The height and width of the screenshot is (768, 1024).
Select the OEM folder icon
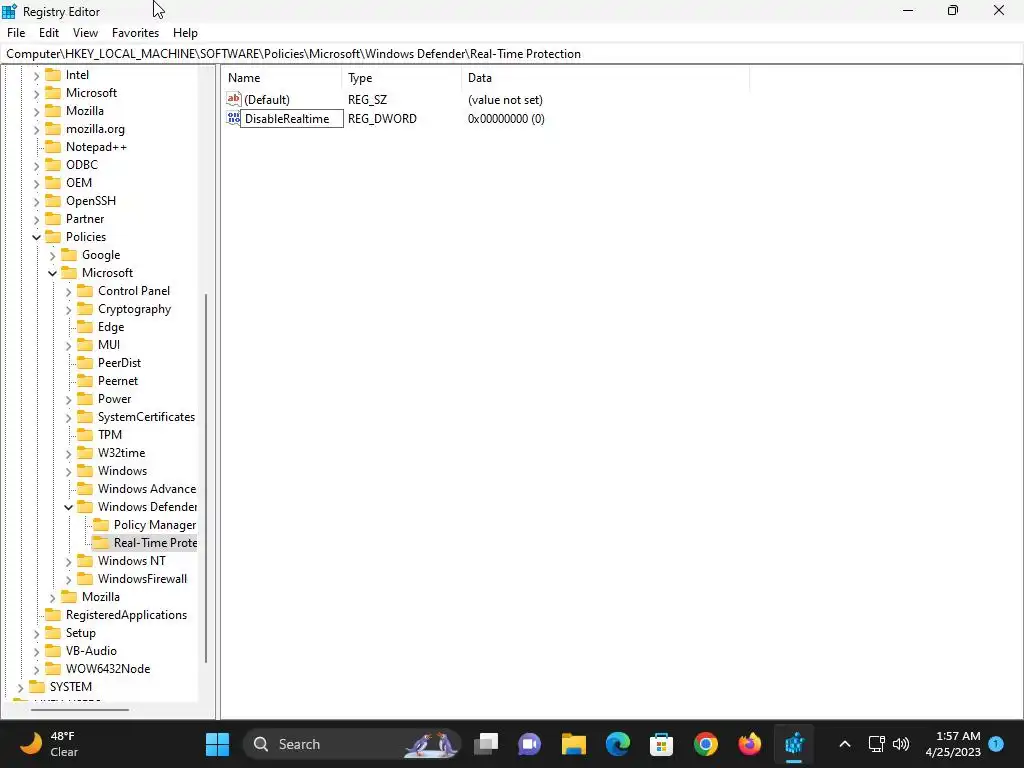[53, 182]
